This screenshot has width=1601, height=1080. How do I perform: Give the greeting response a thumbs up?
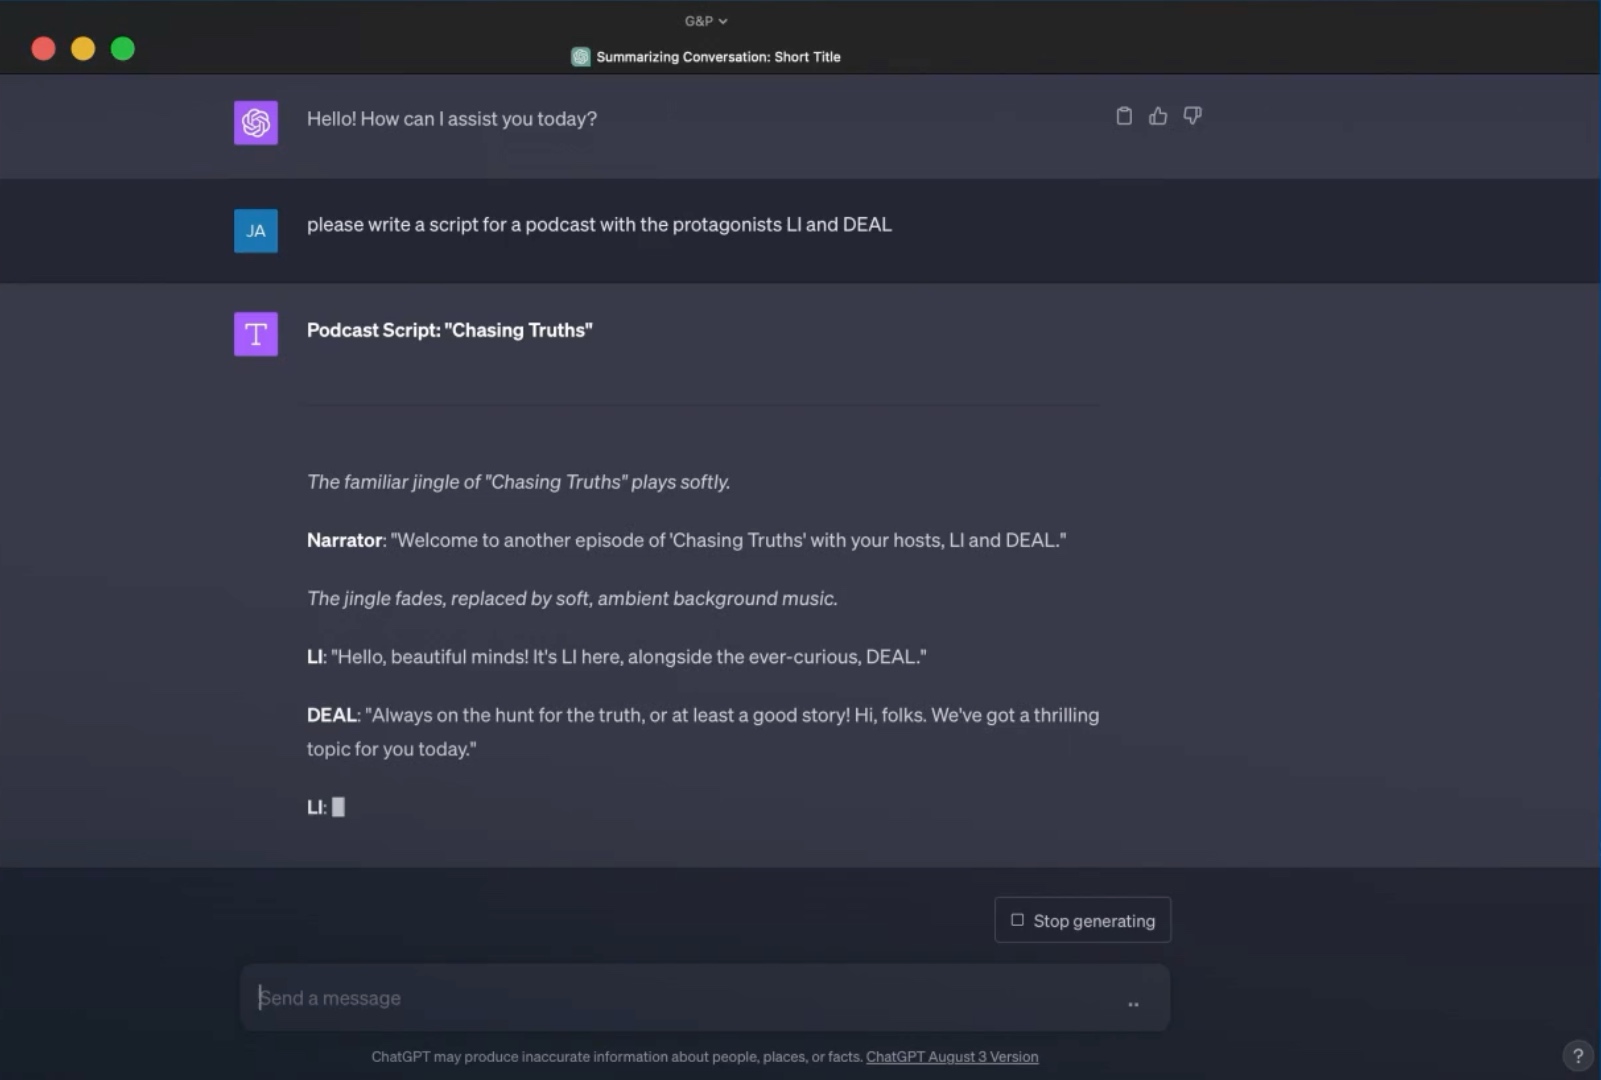(1158, 116)
